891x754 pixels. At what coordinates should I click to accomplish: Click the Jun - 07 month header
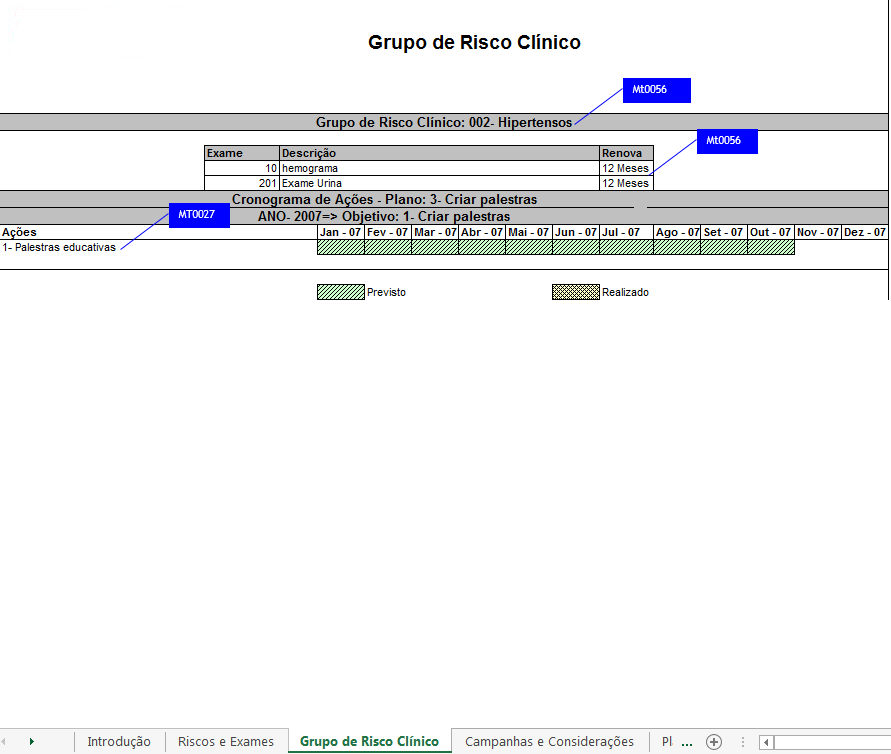click(x=576, y=232)
